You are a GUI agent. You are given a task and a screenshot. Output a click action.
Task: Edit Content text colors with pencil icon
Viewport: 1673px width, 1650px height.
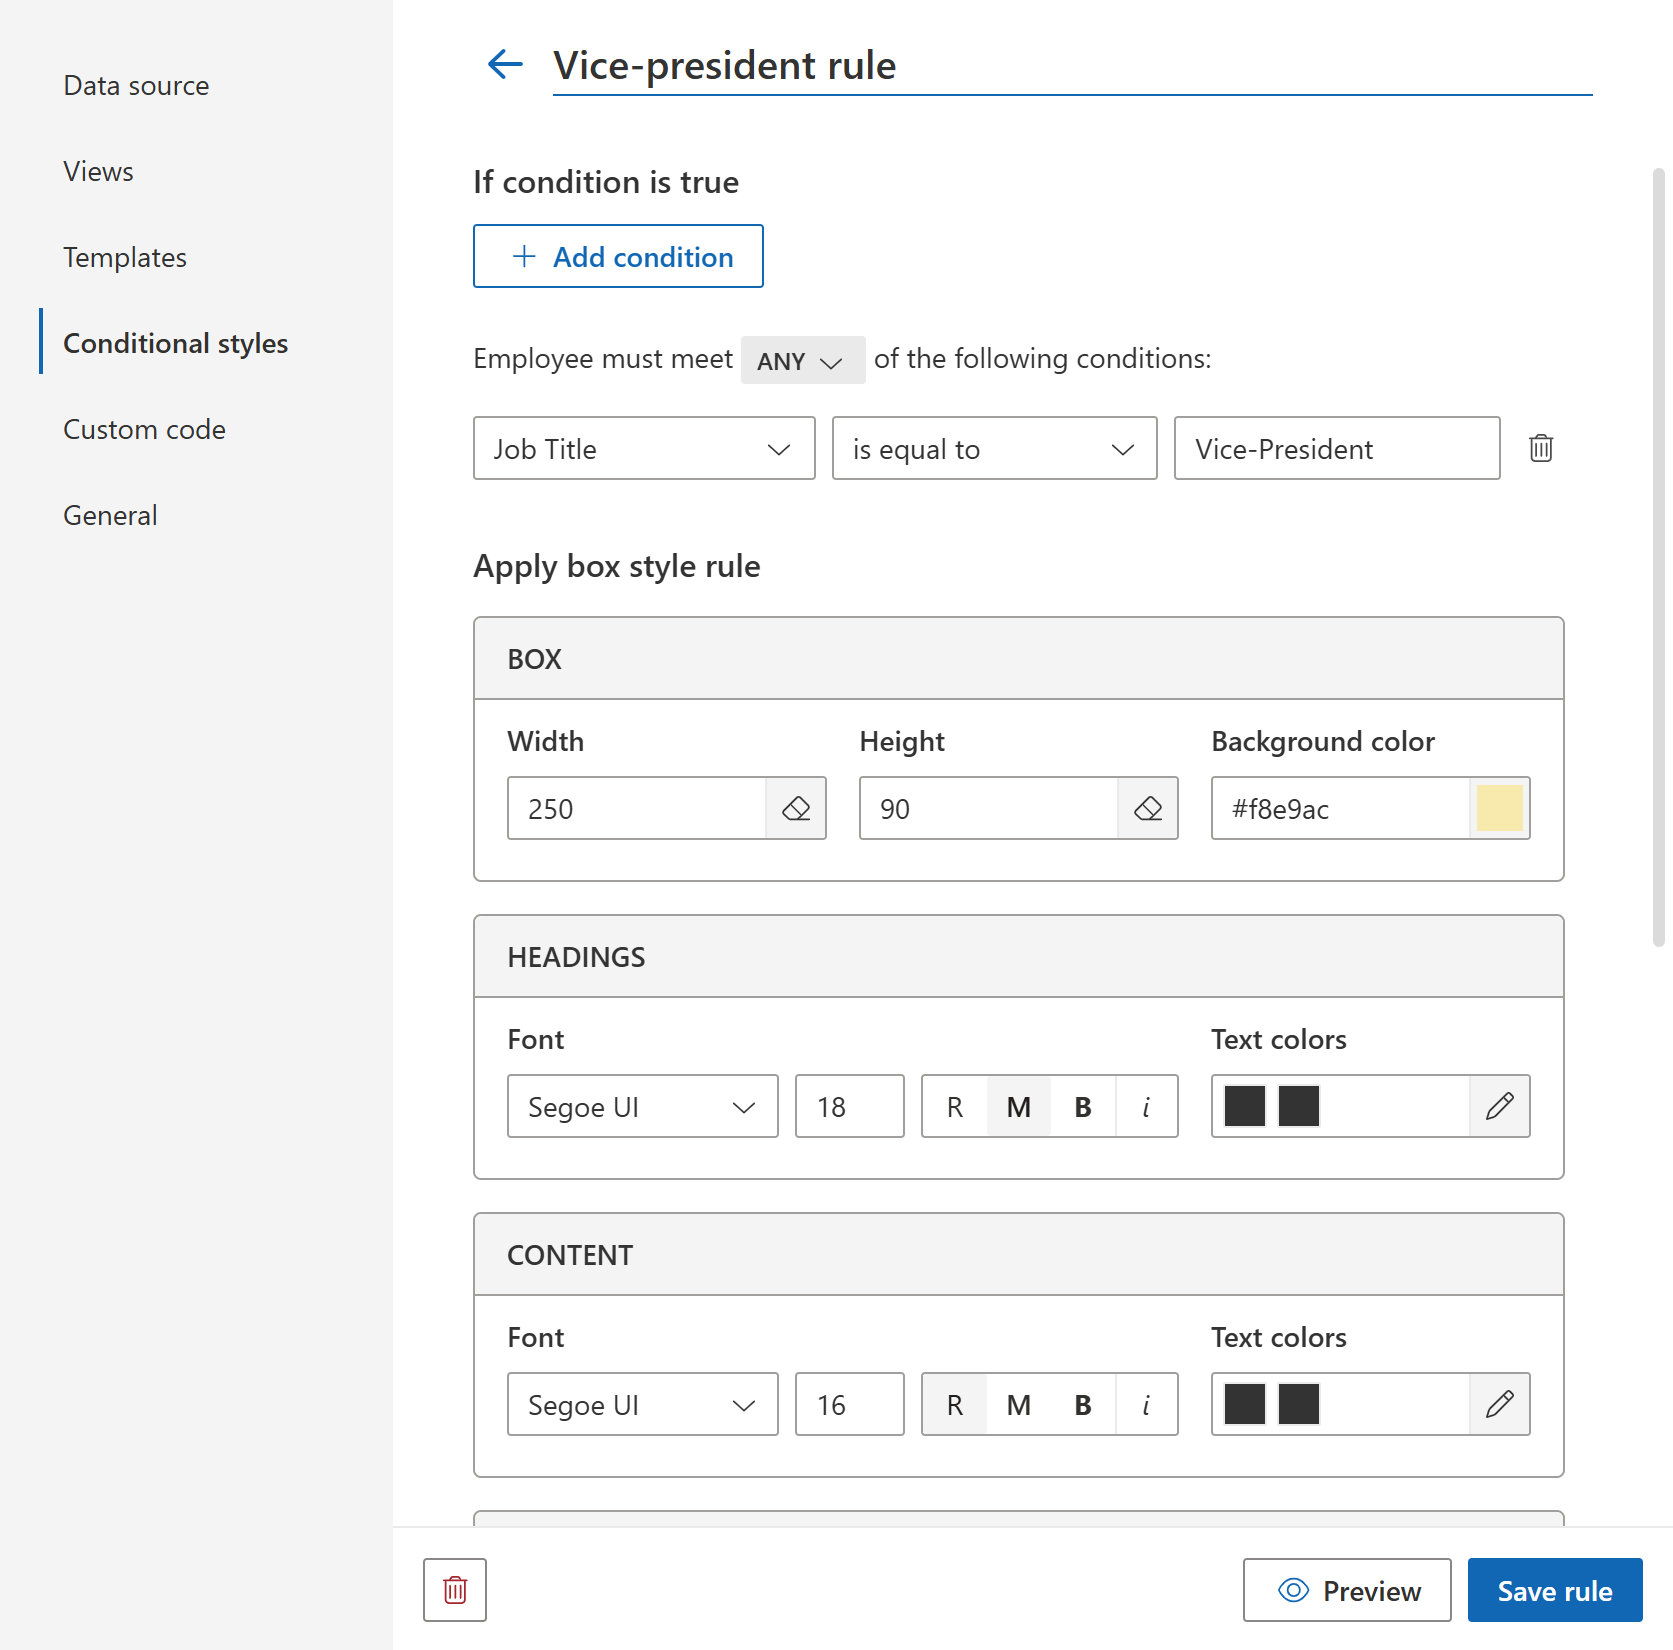coord(1499,1404)
